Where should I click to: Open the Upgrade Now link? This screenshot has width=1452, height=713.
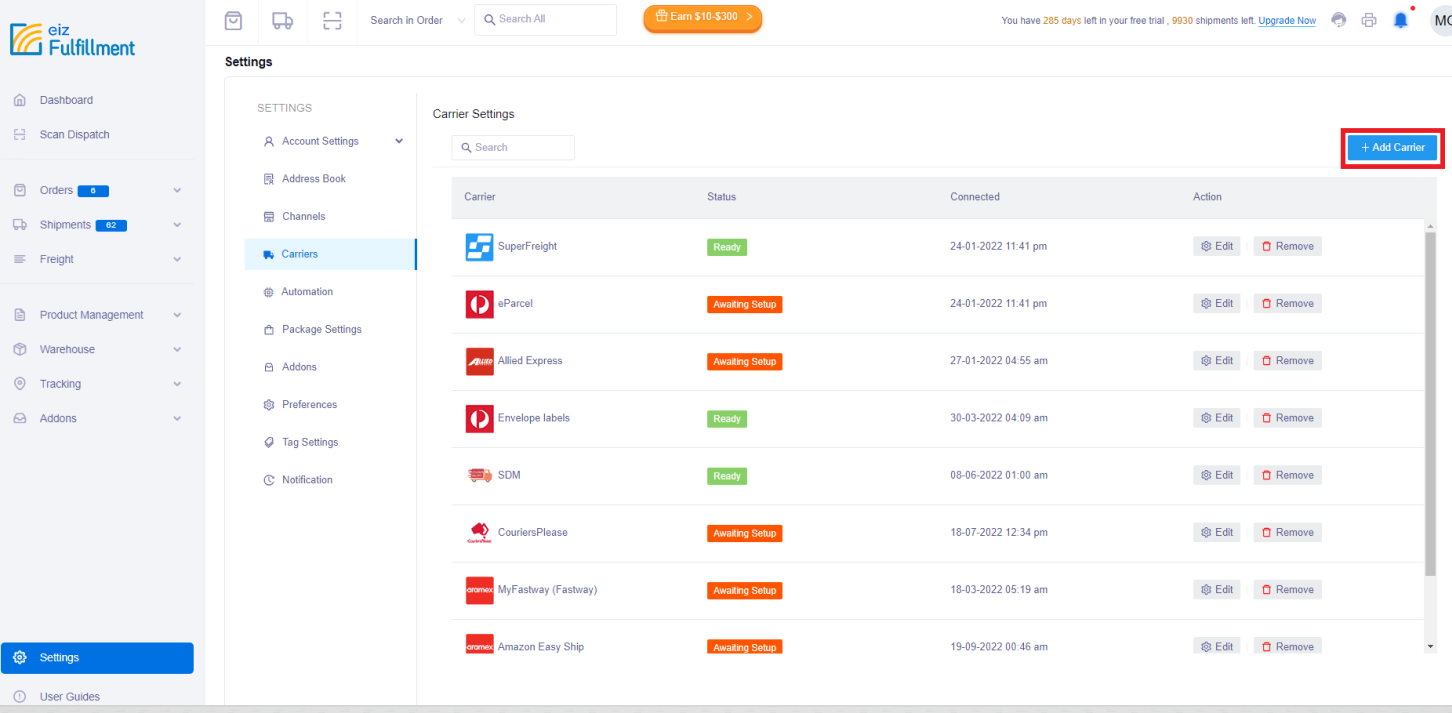(1287, 20)
